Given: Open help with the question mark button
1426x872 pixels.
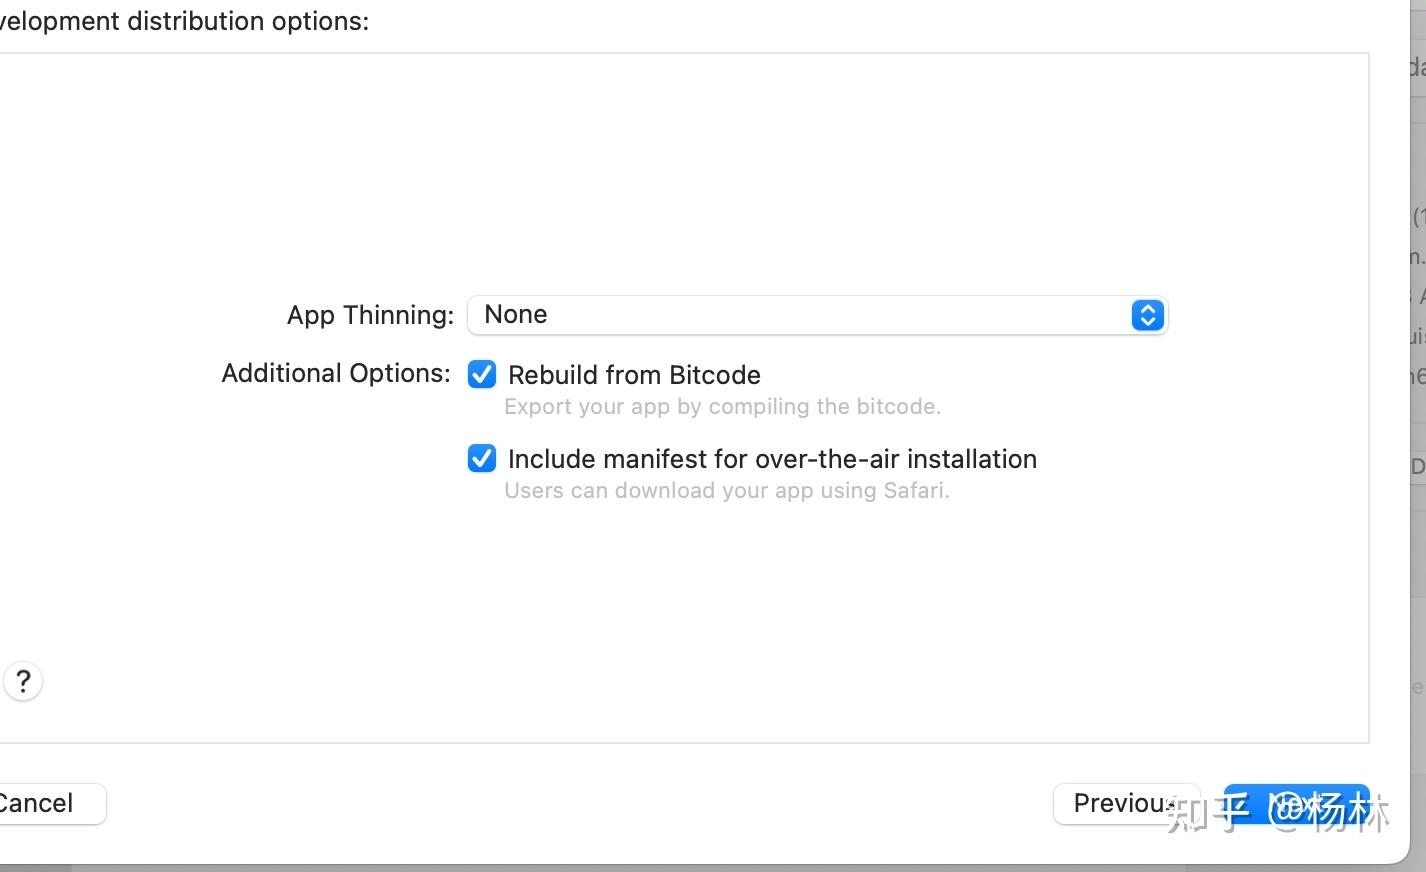Looking at the screenshot, I should (23, 682).
